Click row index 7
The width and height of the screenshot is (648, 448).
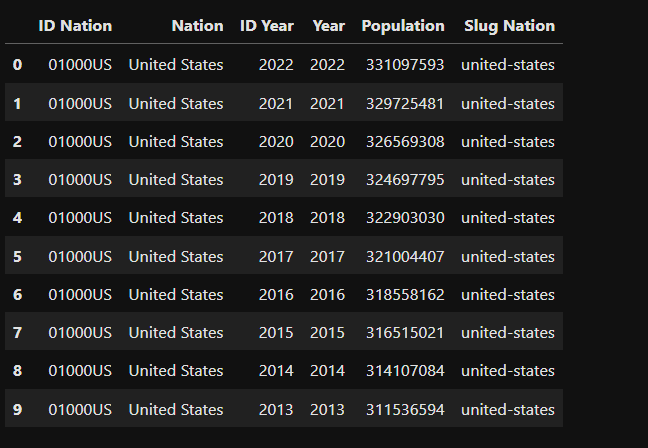(x=17, y=333)
